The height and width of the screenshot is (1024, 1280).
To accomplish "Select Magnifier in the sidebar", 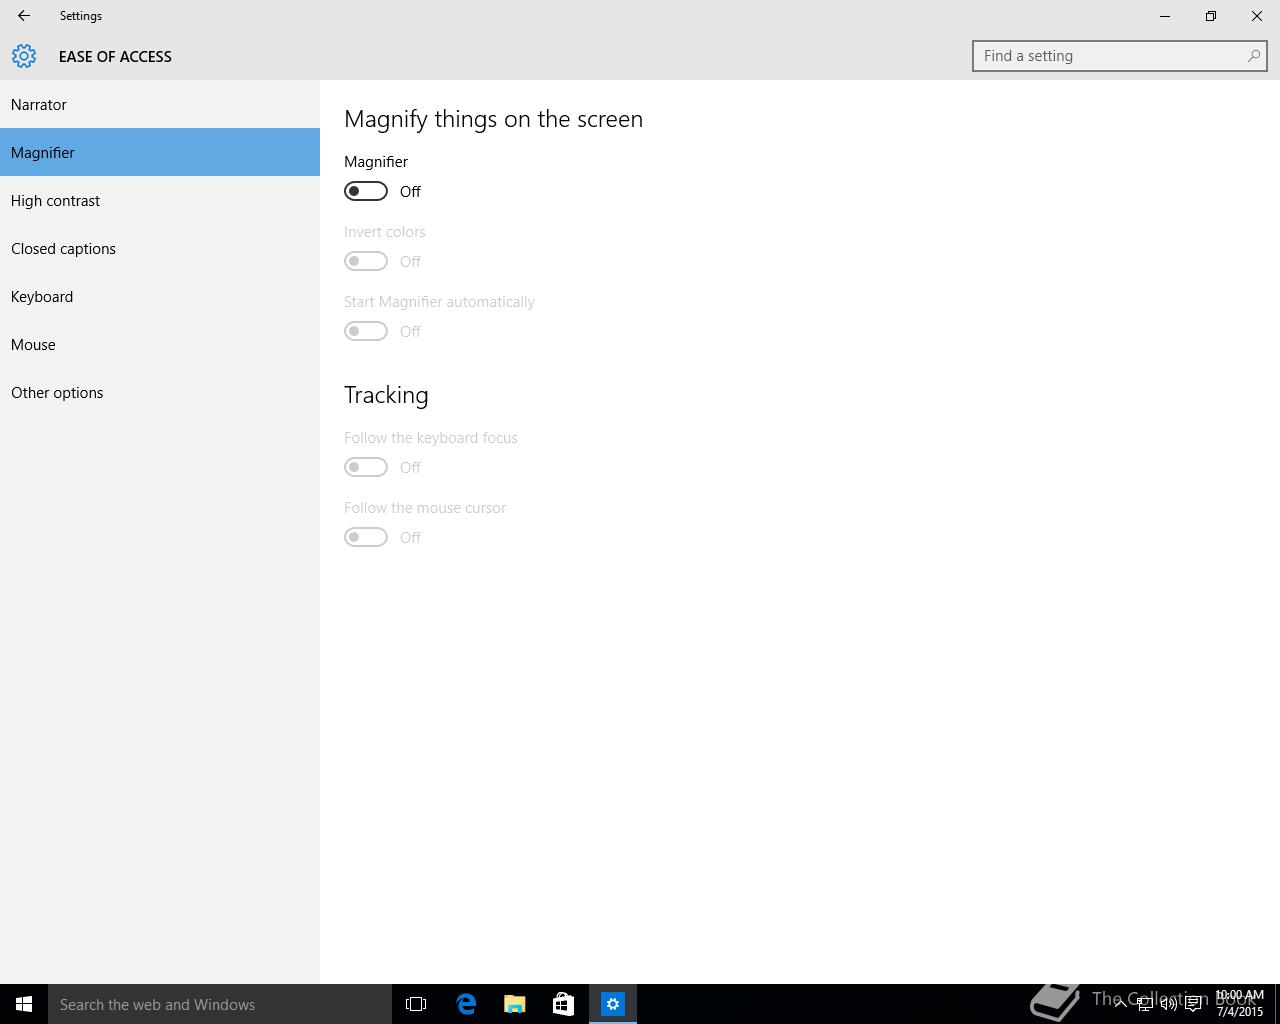I will 160,152.
